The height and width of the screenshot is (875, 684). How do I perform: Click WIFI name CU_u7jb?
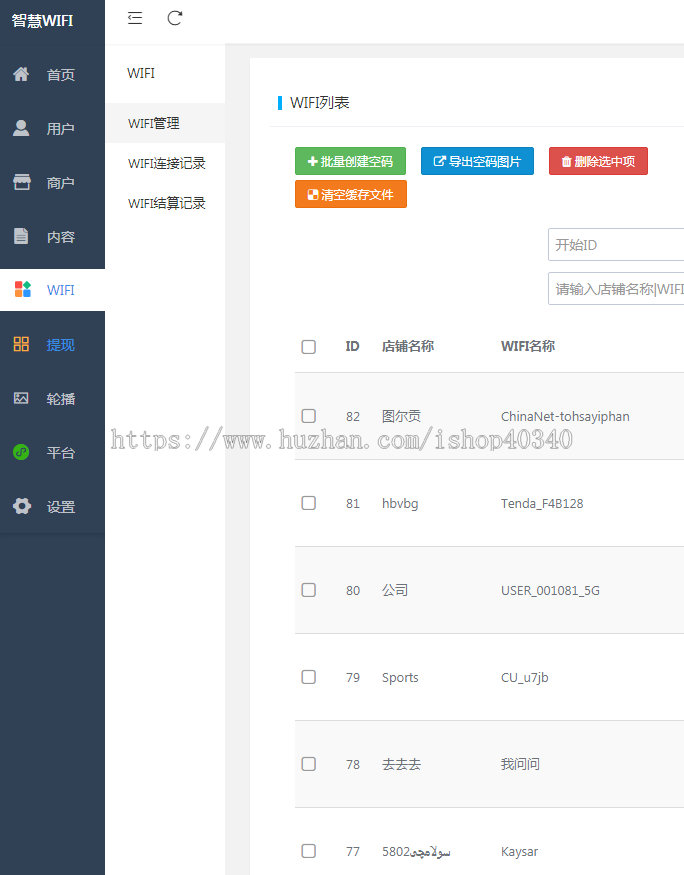(x=524, y=677)
